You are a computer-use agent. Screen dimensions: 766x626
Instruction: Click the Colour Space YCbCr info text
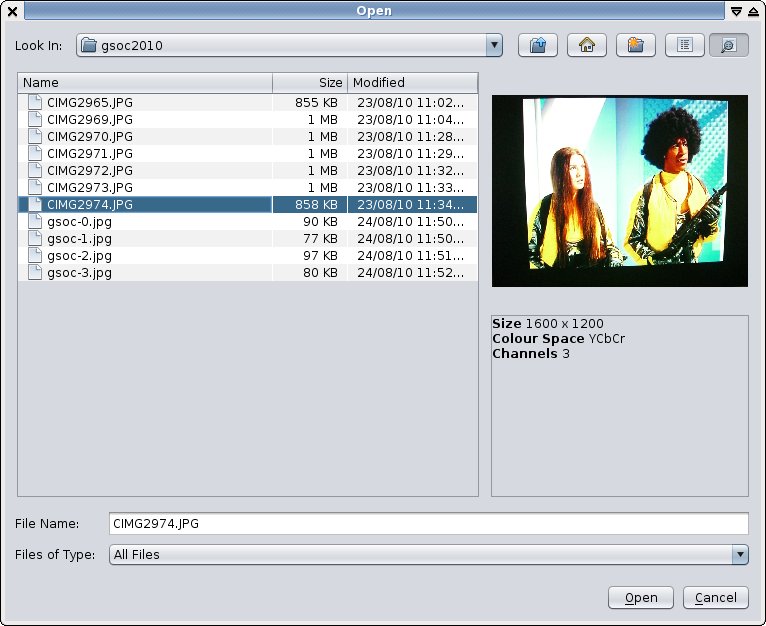[x=558, y=339]
